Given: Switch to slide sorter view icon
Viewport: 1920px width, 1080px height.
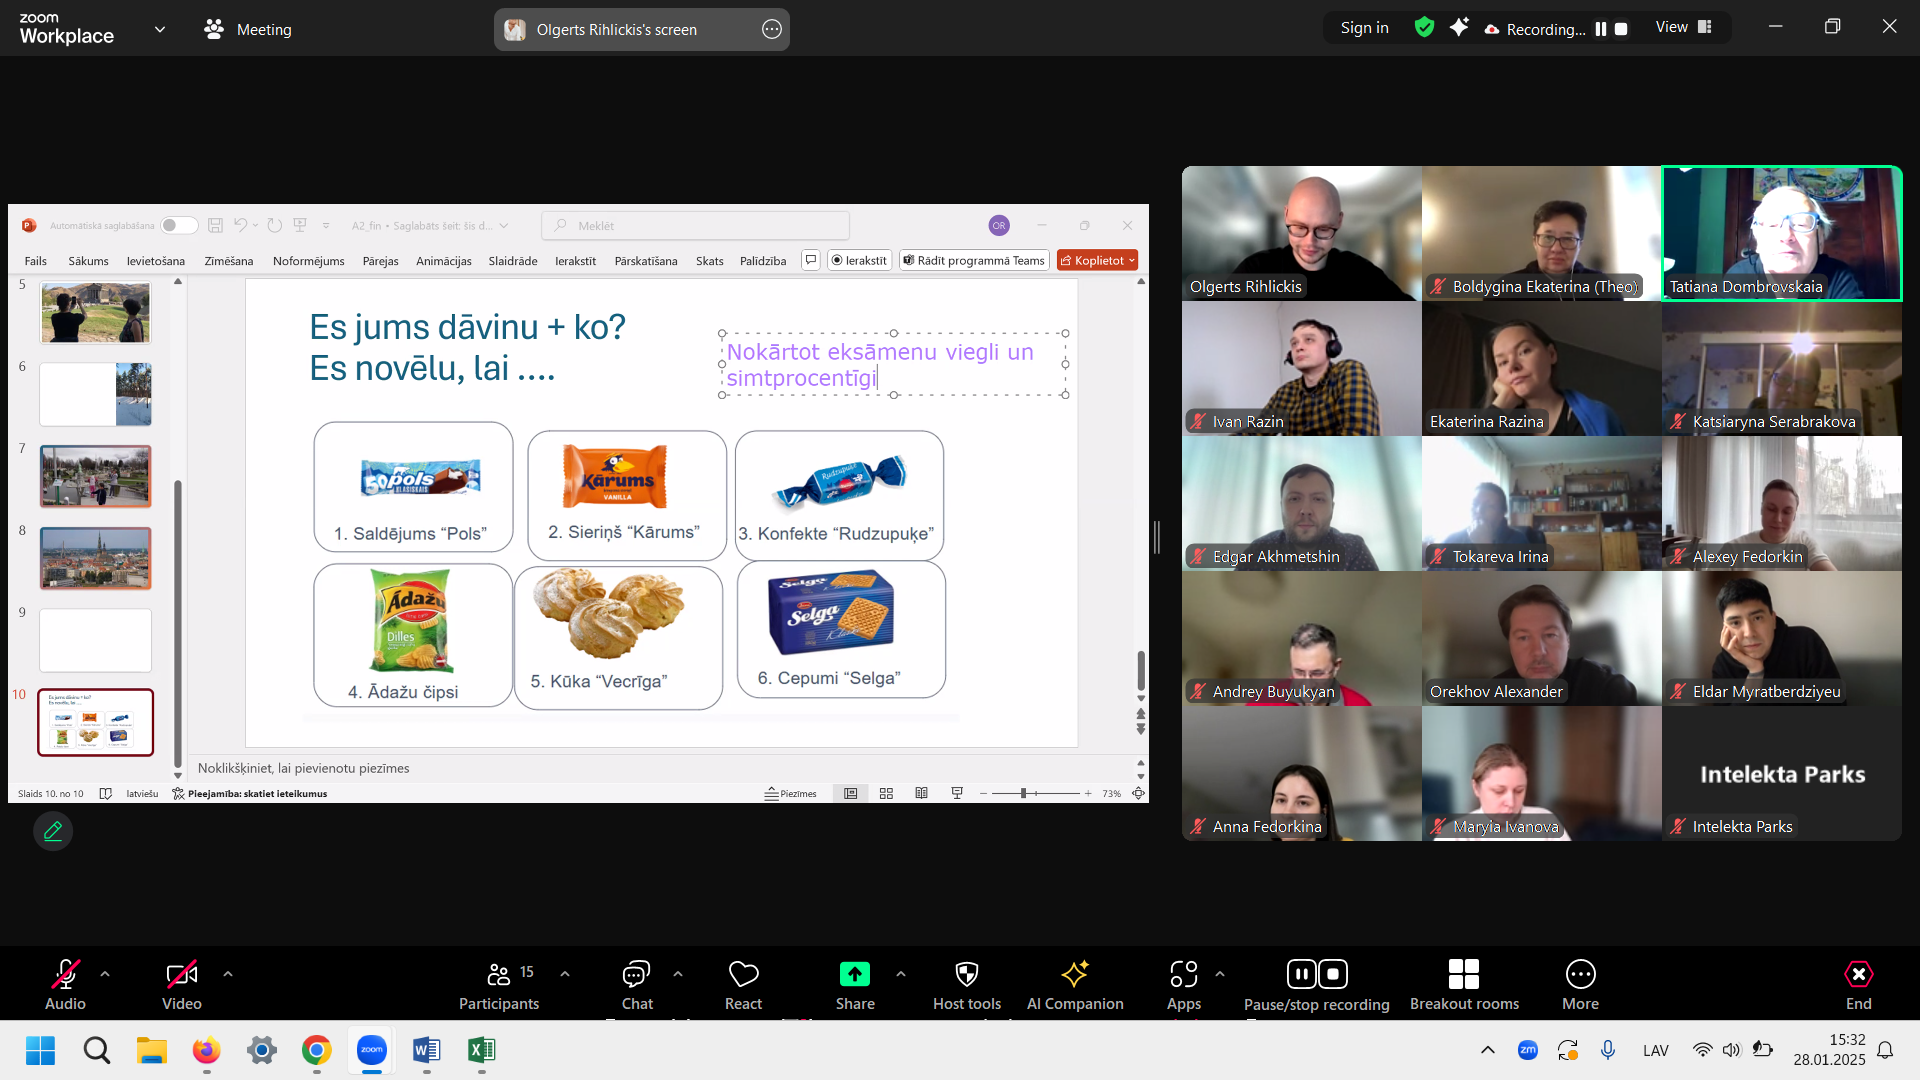Looking at the screenshot, I should tap(886, 793).
